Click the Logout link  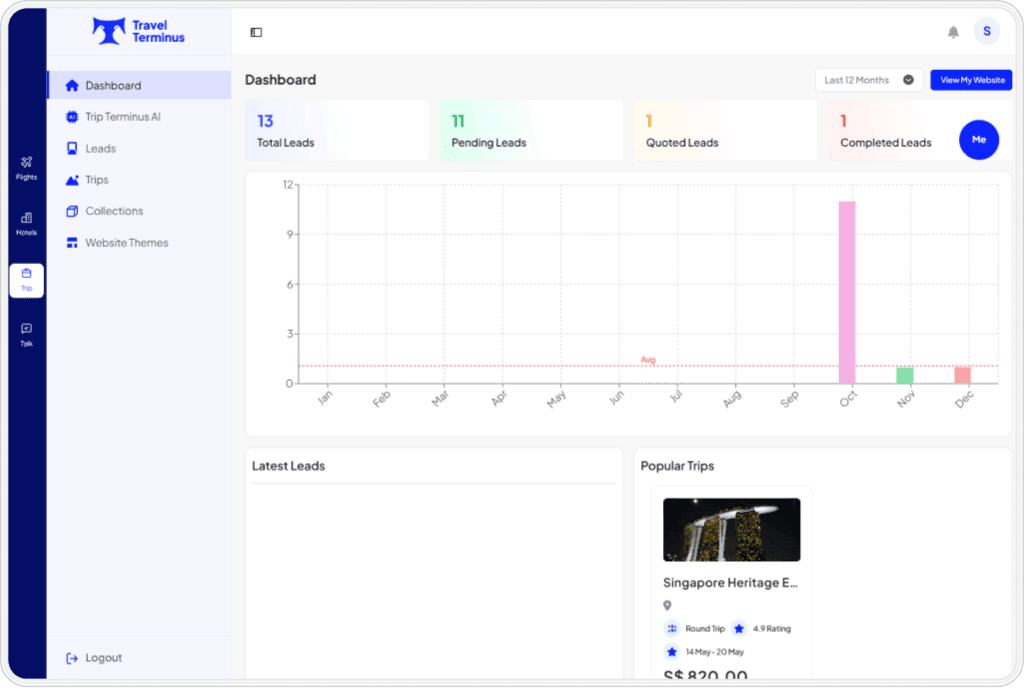tap(103, 658)
